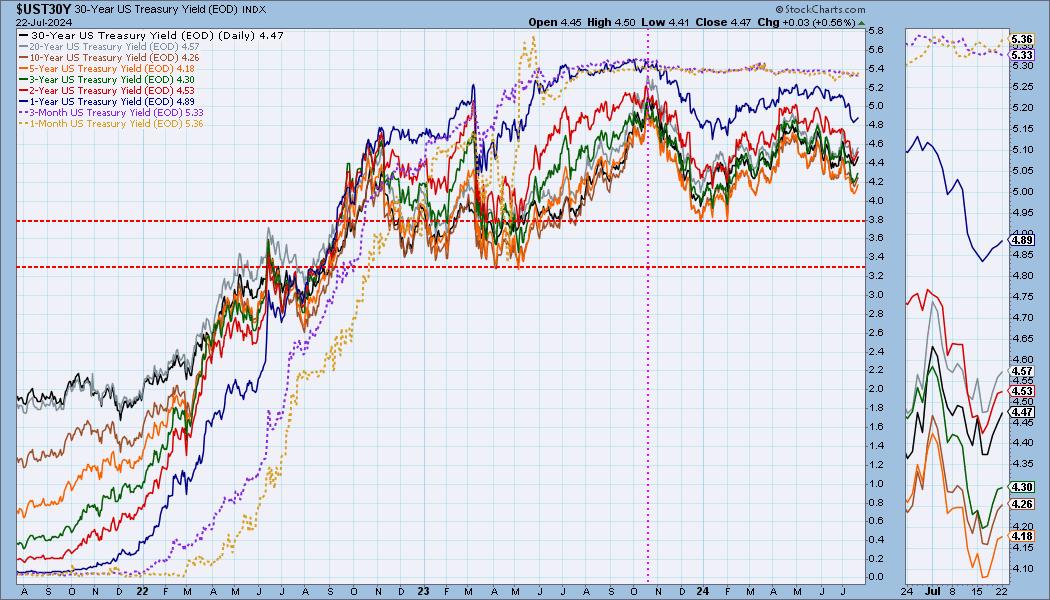The height and width of the screenshot is (600, 1050).
Task: Click the 5.36 last-value tag for 1-Month yield
Action: (1023, 40)
